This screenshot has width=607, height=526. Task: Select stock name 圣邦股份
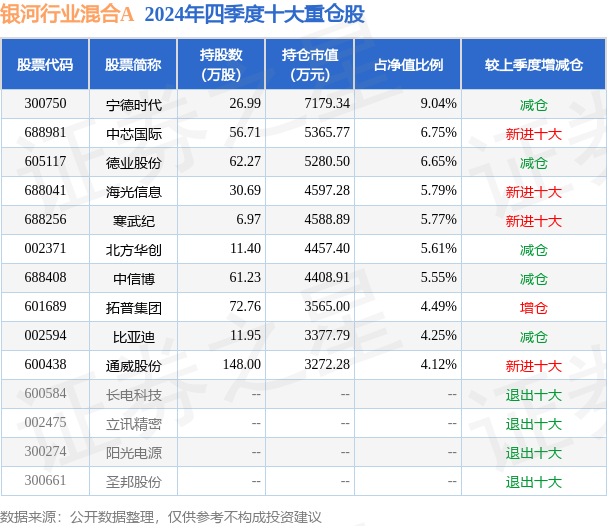(x=134, y=482)
